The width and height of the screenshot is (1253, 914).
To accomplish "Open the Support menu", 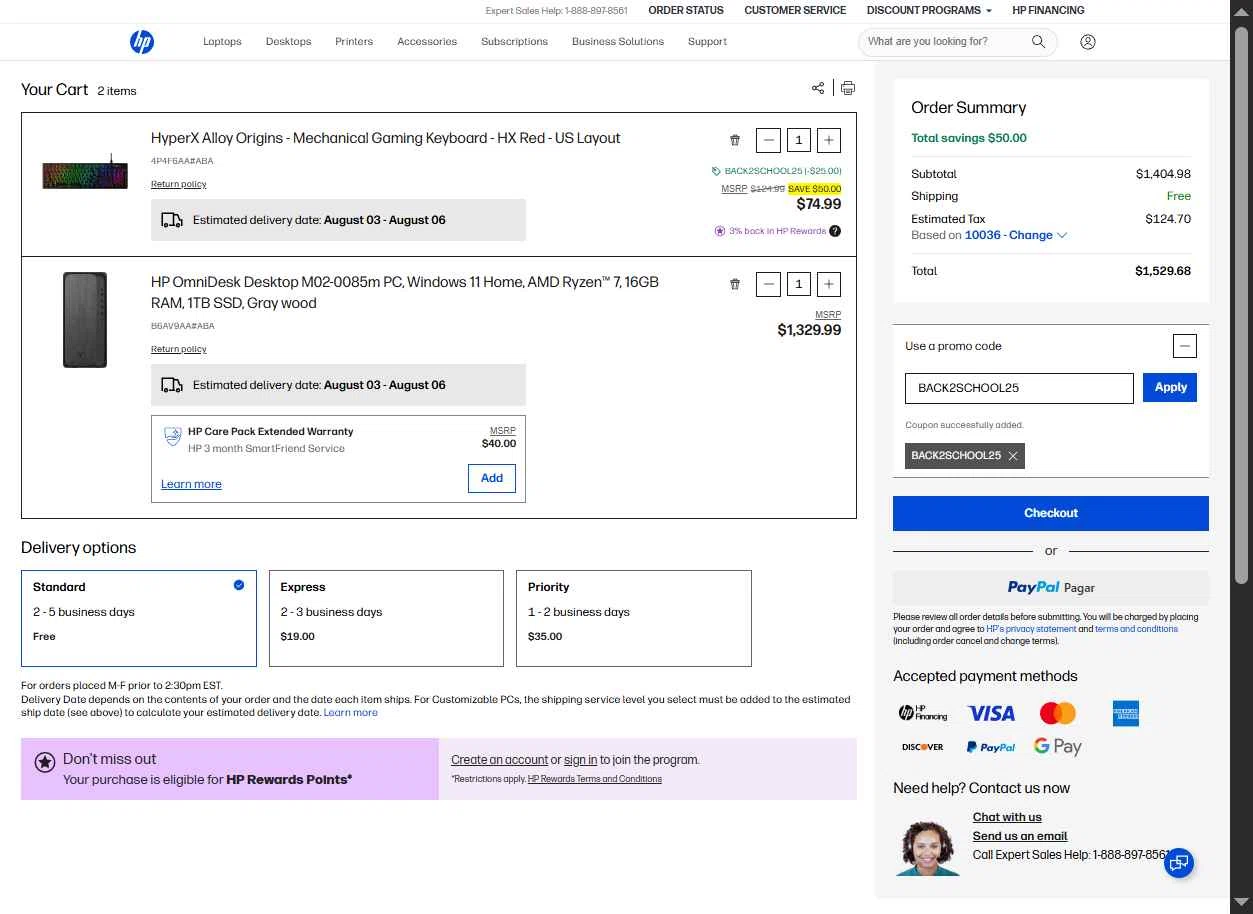I will coord(707,42).
